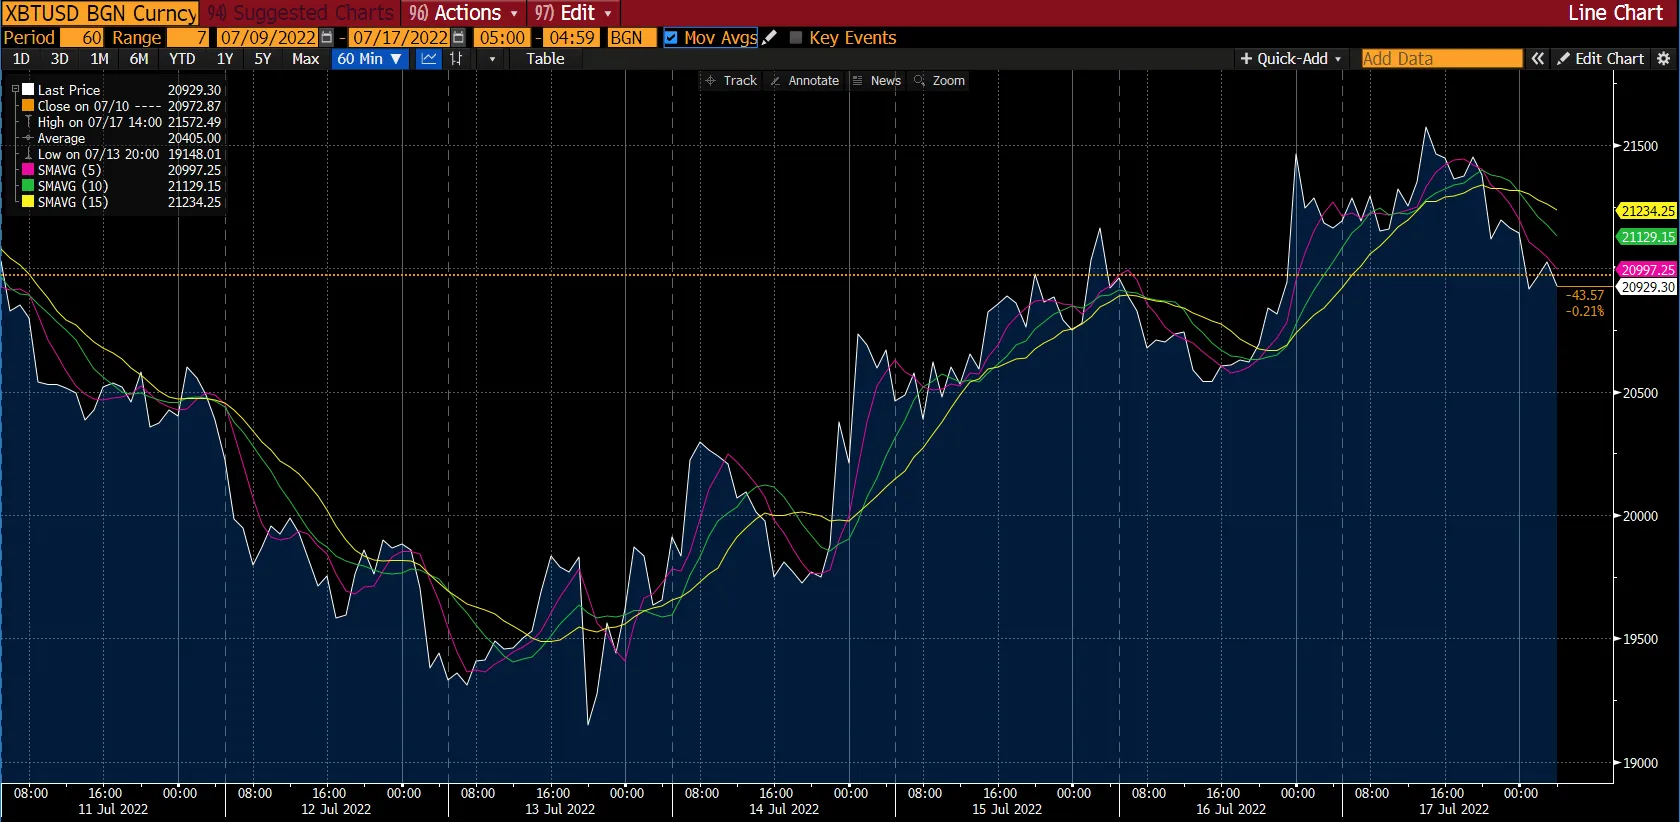Viewport: 1680px width, 822px height.
Task: Click the Last Price white color swatch
Action: coord(29,90)
